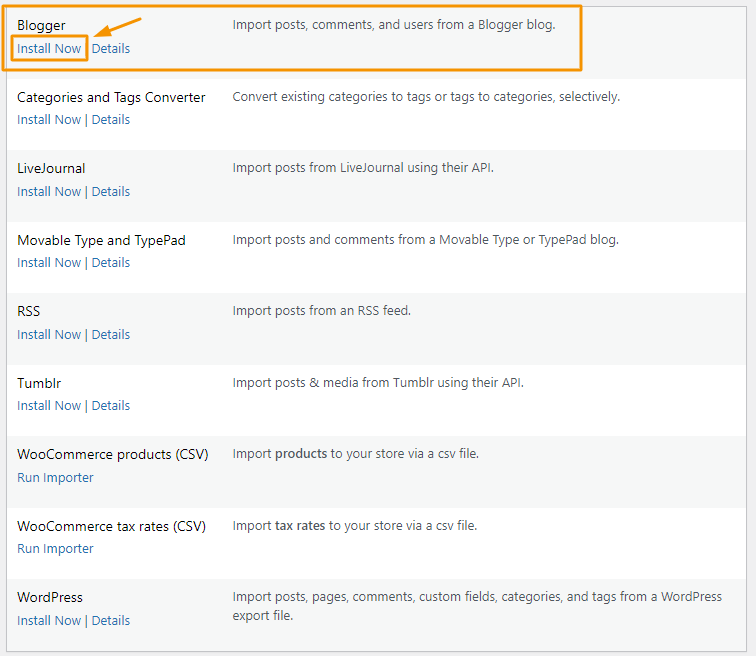Install the LiveJournal importer now
Viewport: 756px width, 656px height.
point(49,192)
